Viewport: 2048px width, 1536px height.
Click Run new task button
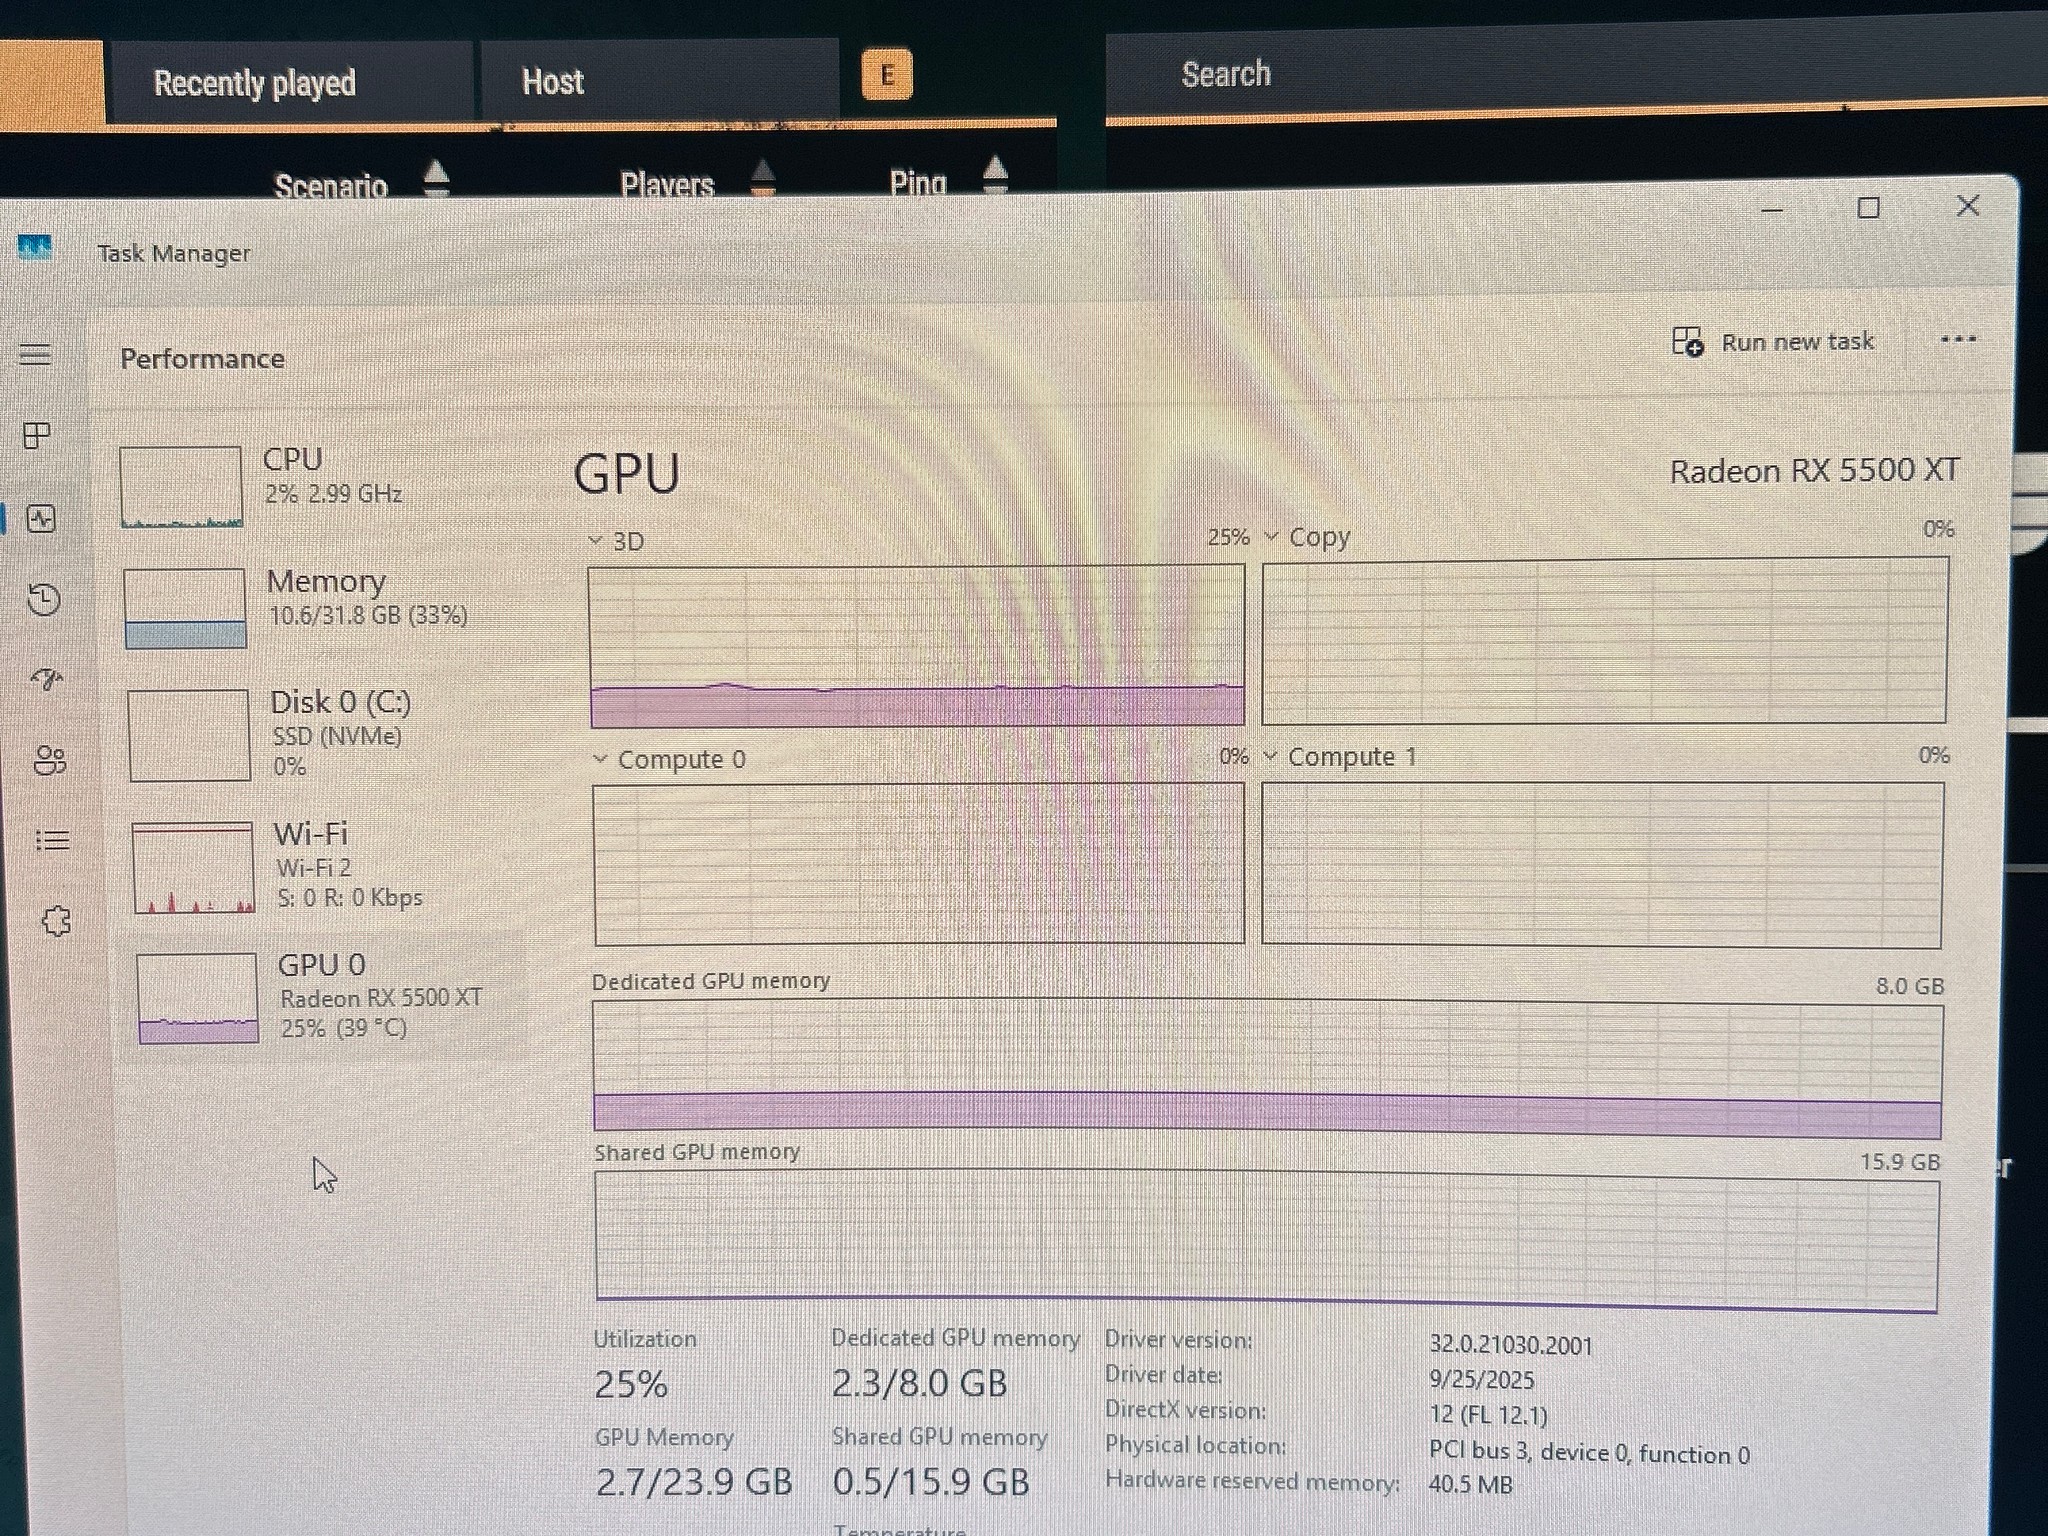tap(1773, 341)
